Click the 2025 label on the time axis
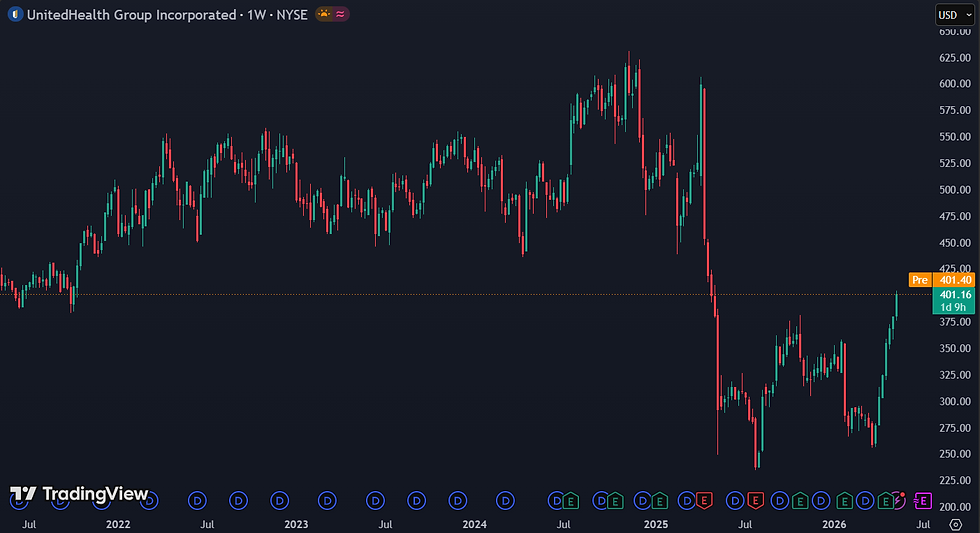The image size is (980, 533). (656, 524)
